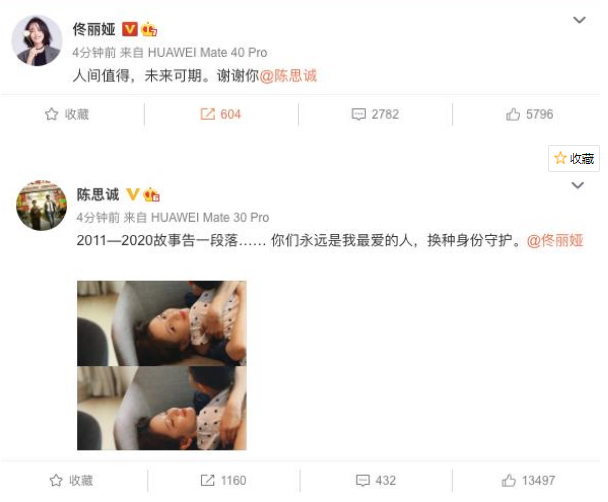Expand the options chevron on 陈思诚's post
The image size is (608, 502).
pyautogui.click(x=578, y=185)
